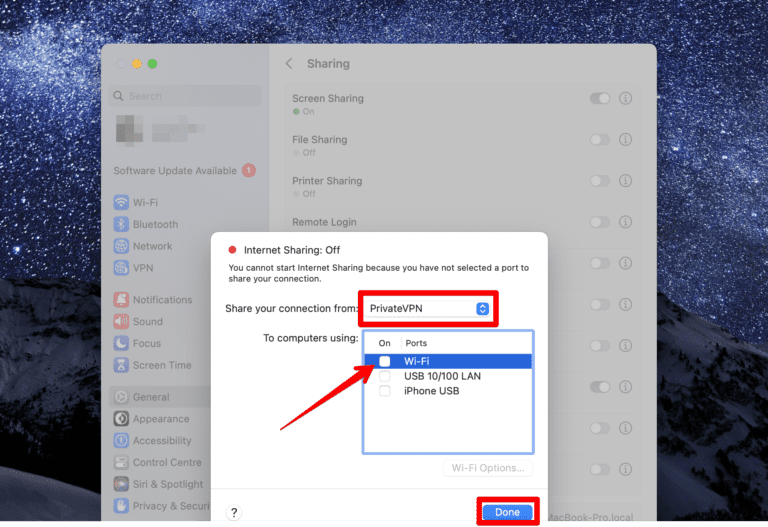Click the Wi-Fi icon in sidebar

[121, 202]
